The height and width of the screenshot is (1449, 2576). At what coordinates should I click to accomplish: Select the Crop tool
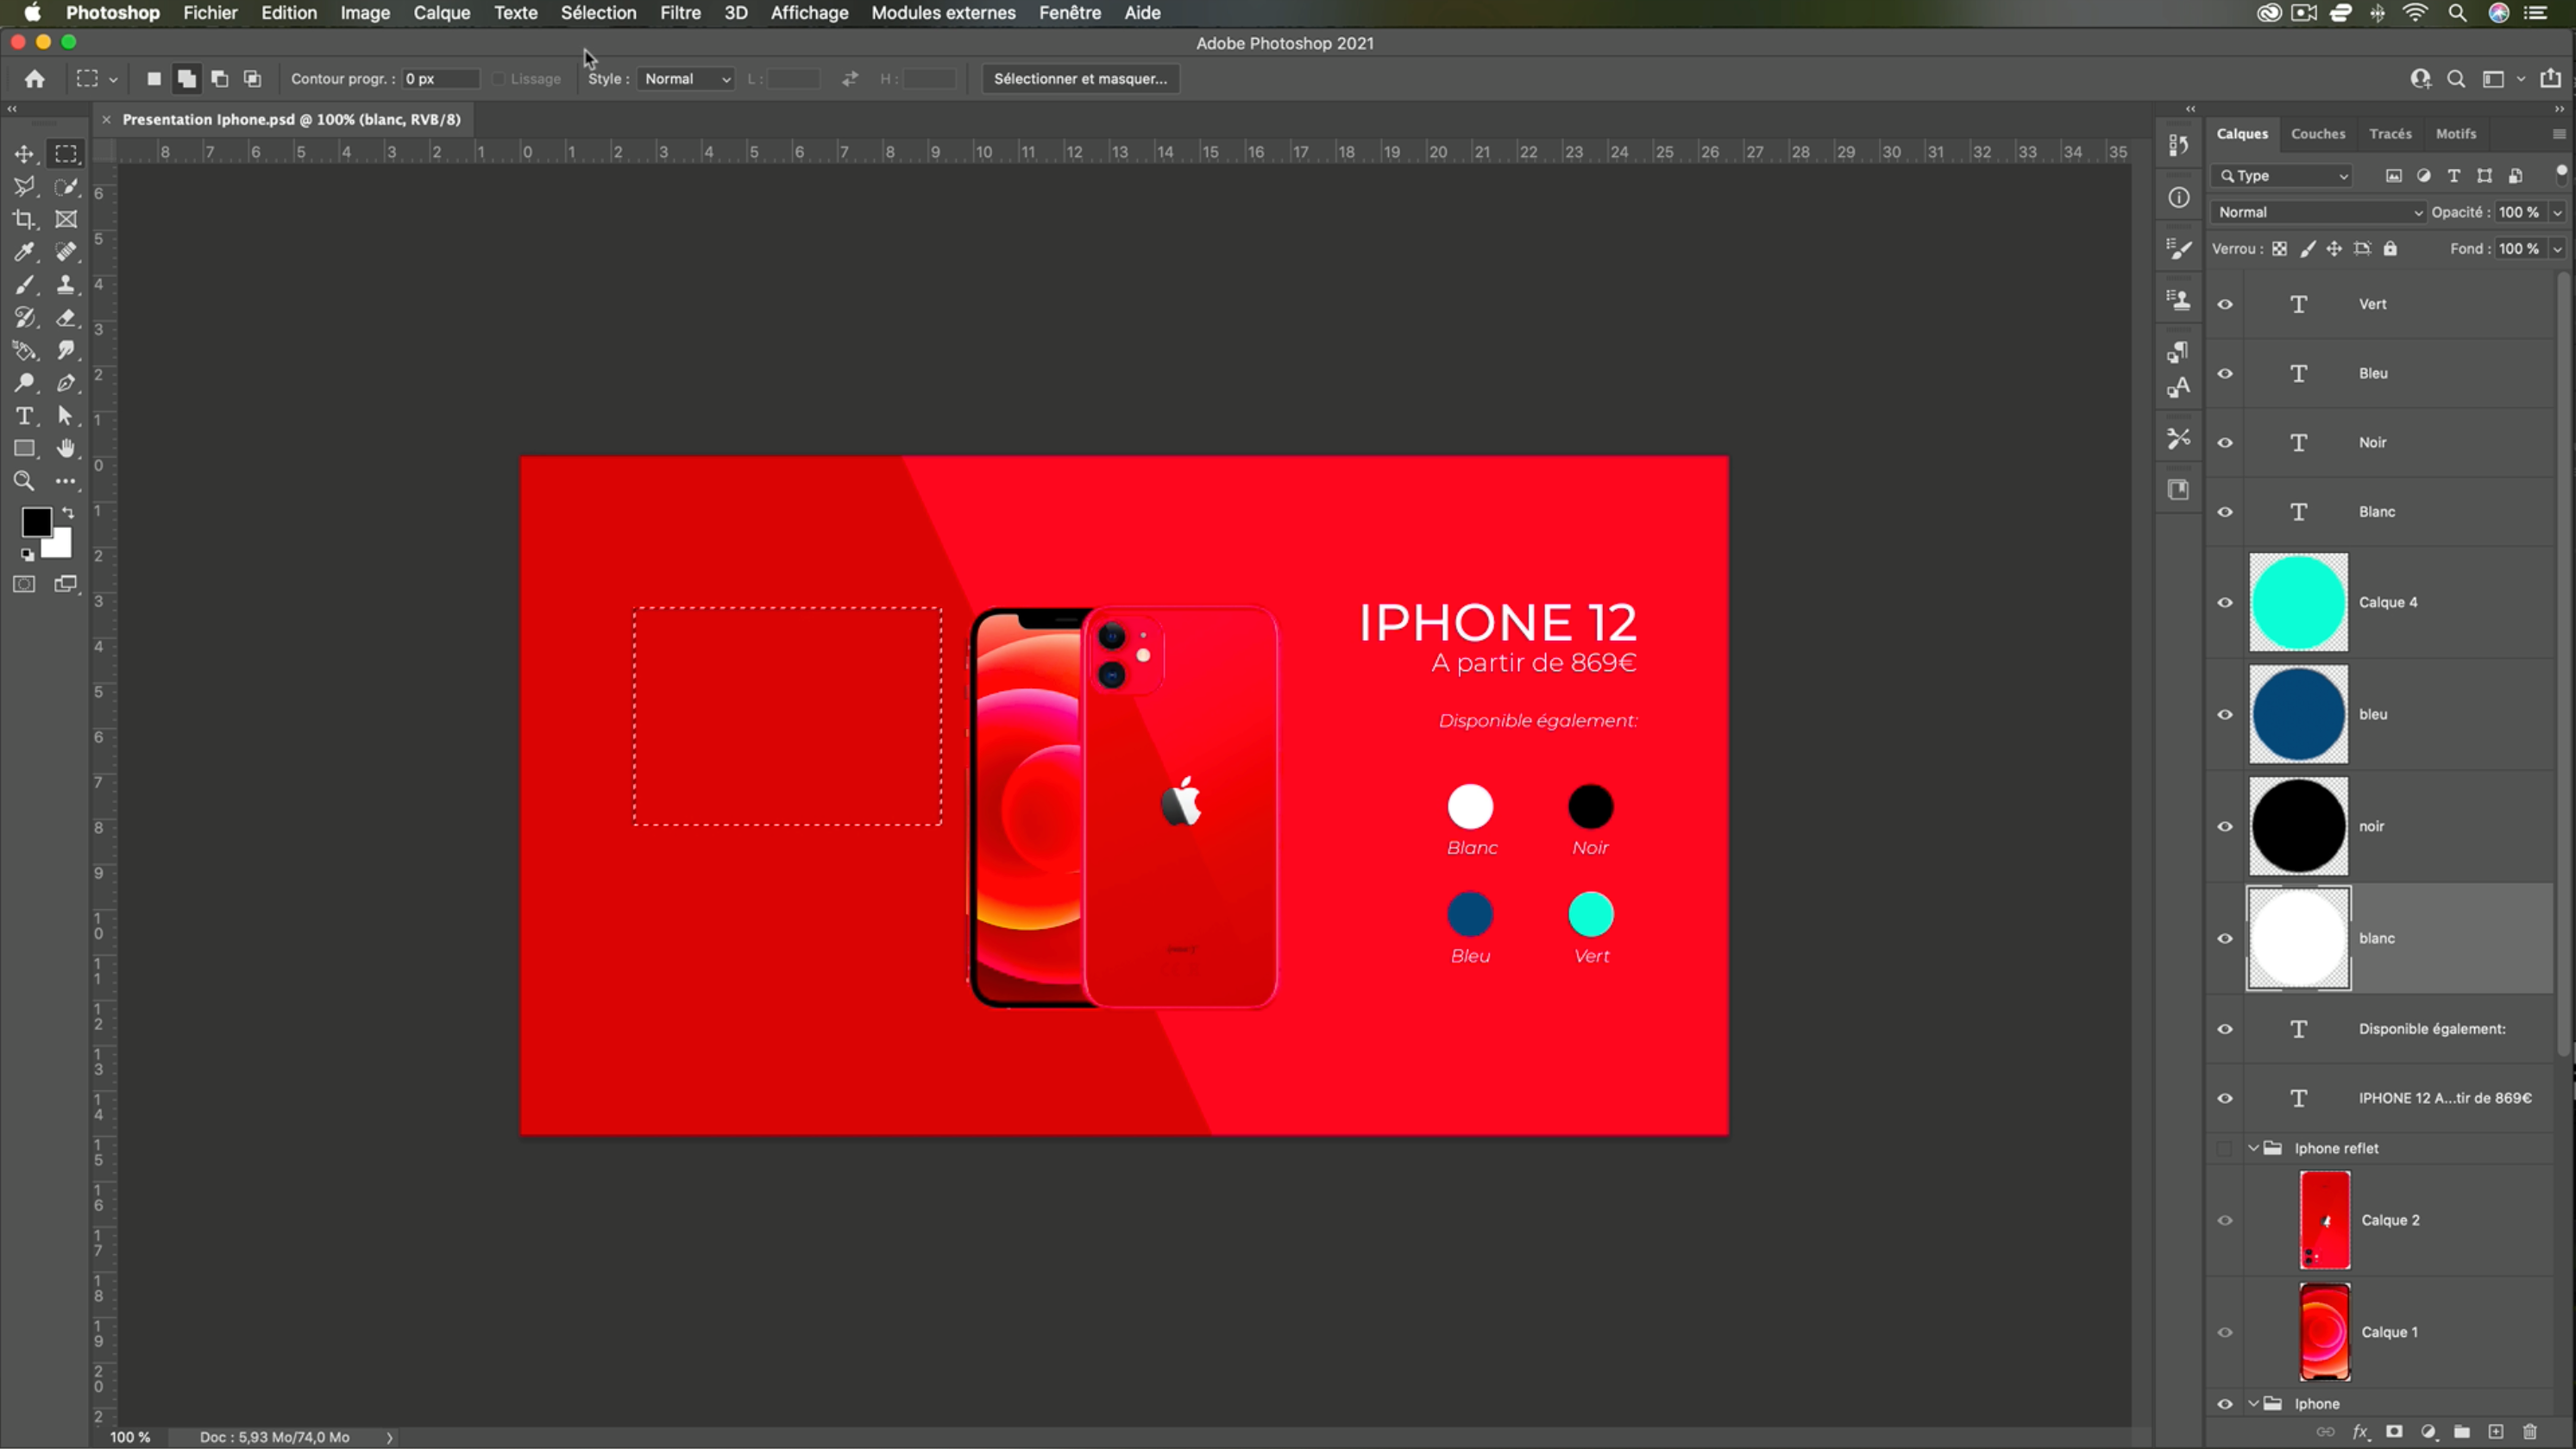(24, 219)
